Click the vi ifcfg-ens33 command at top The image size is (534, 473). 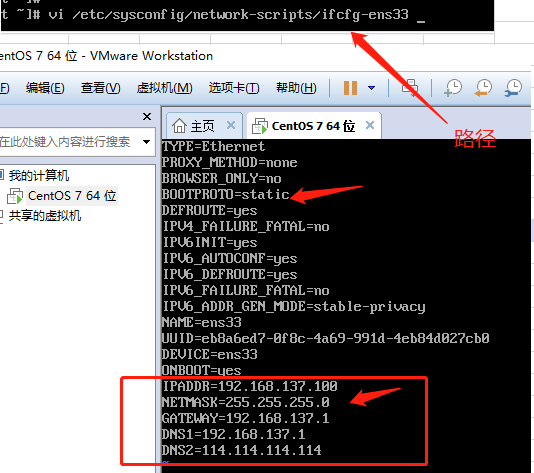point(229,14)
